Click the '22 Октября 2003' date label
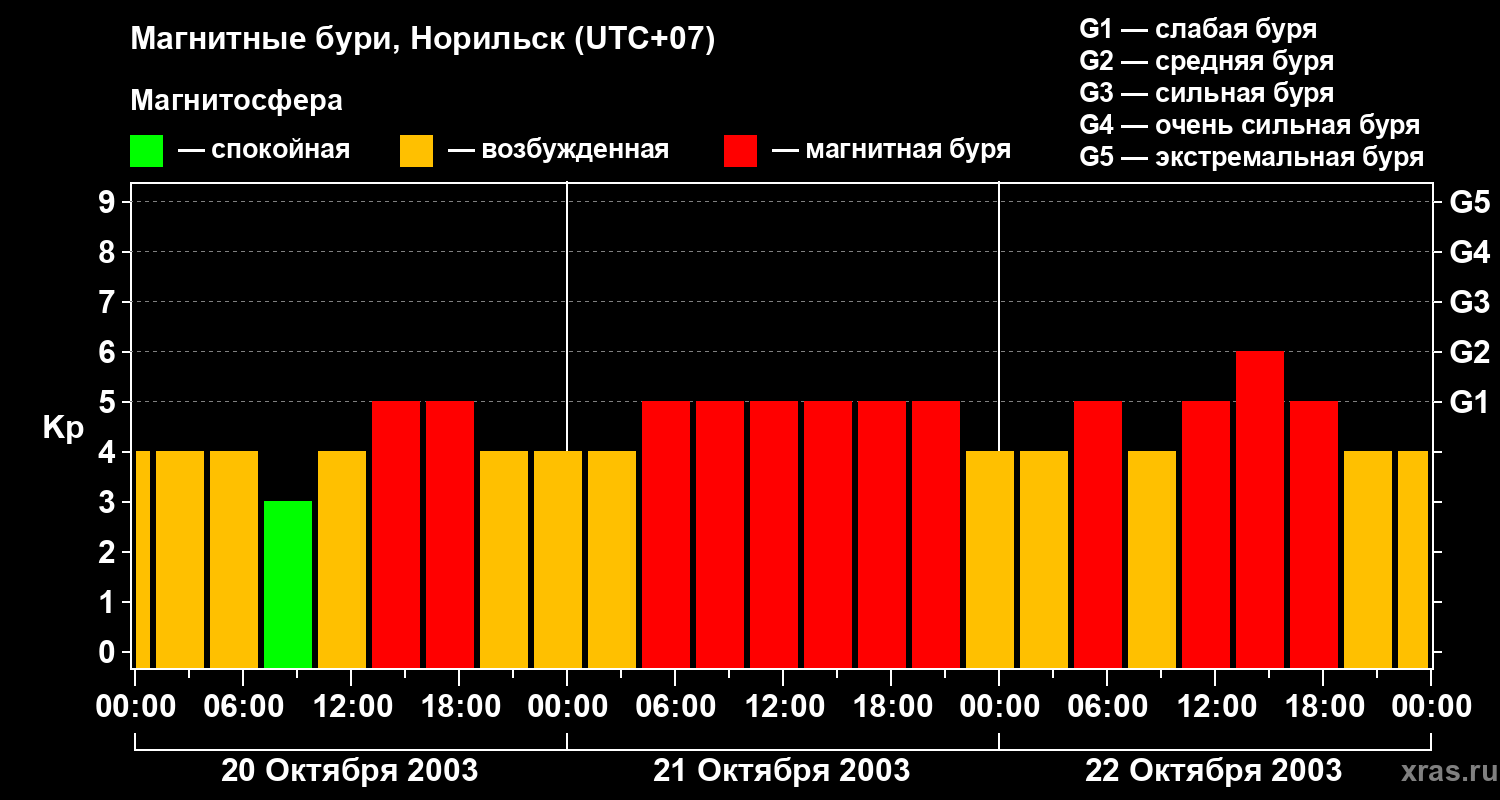This screenshot has height=800, width=1500. click(1214, 770)
